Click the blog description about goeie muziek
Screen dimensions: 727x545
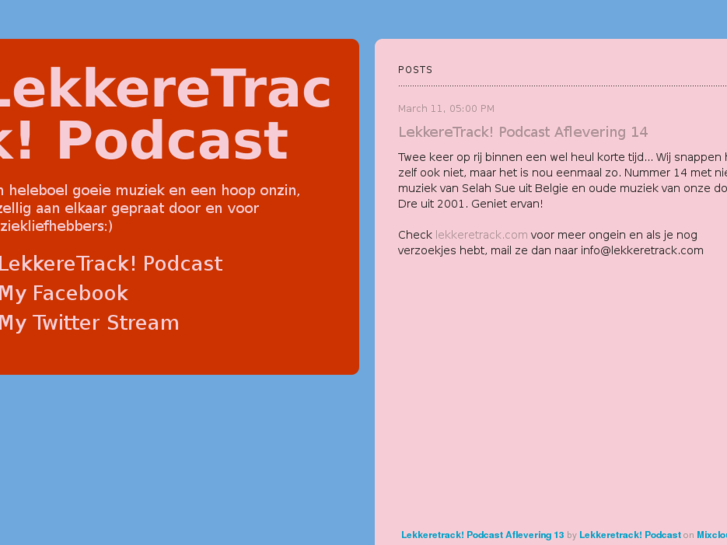pyautogui.click(x=150, y=208)
